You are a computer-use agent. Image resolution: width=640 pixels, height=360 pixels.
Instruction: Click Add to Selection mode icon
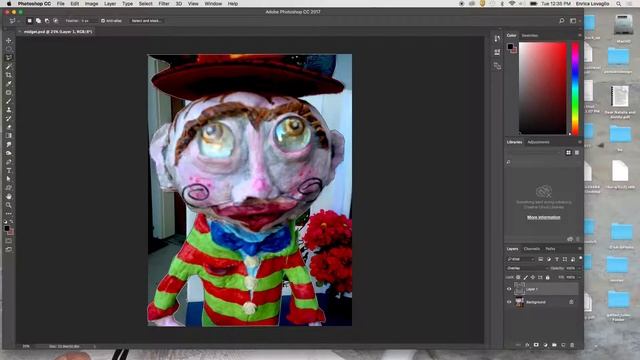tap(38, 20)
